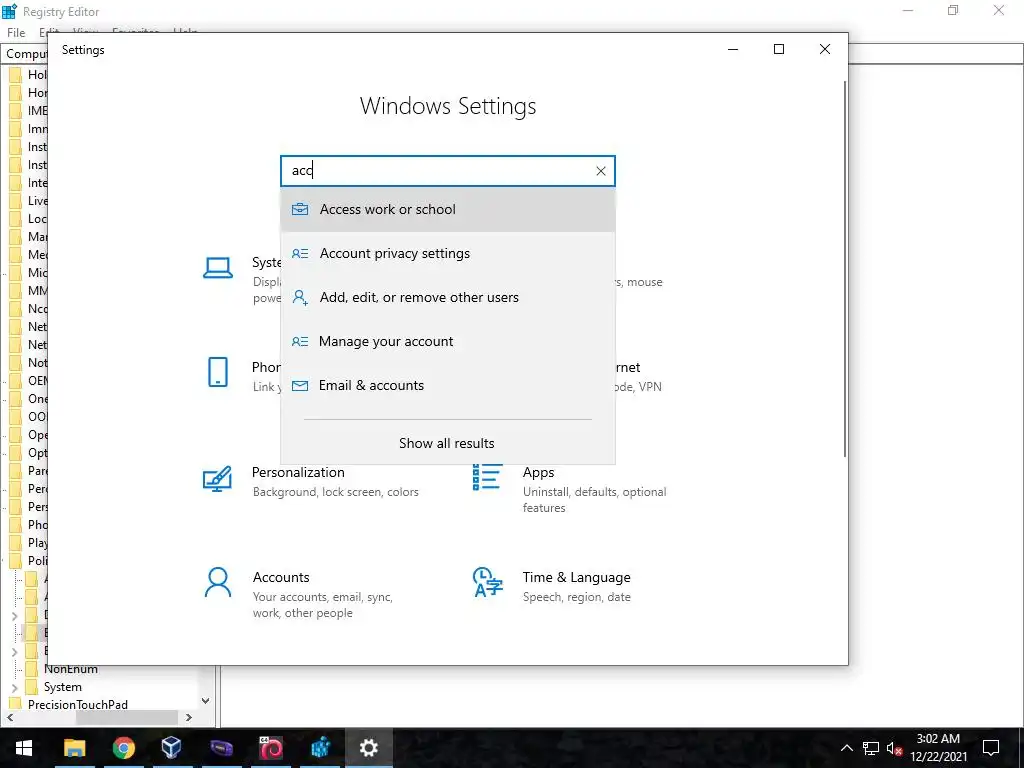Click the Account privacy settings icon
The image size is (1024, 768).
click(x=300, y=253)
